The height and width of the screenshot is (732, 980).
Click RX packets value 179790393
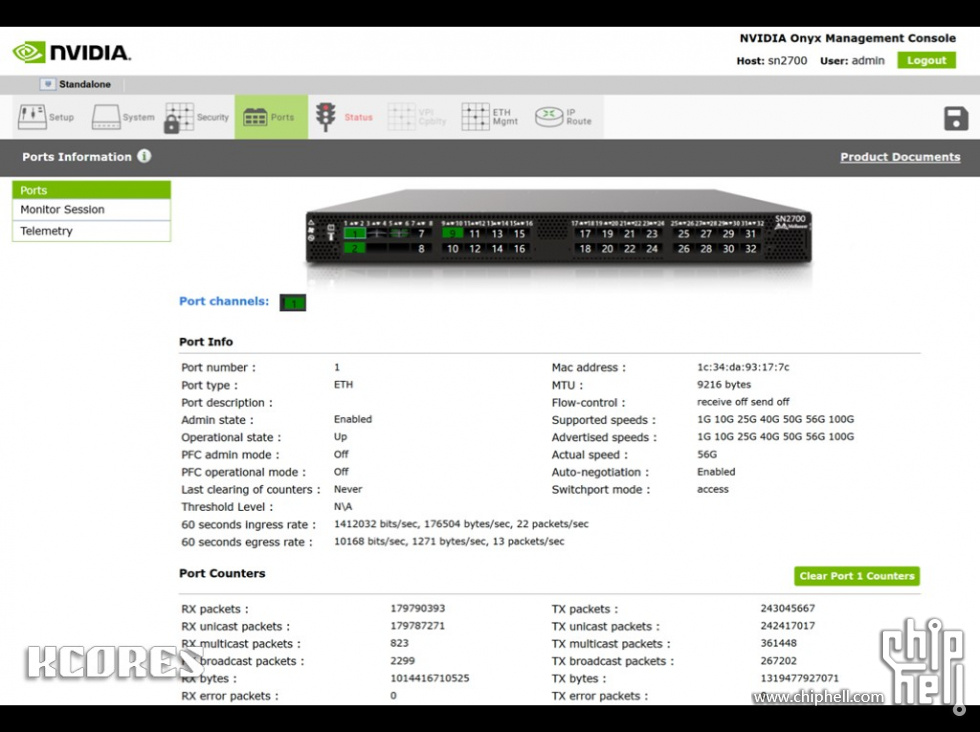[418, 608]
